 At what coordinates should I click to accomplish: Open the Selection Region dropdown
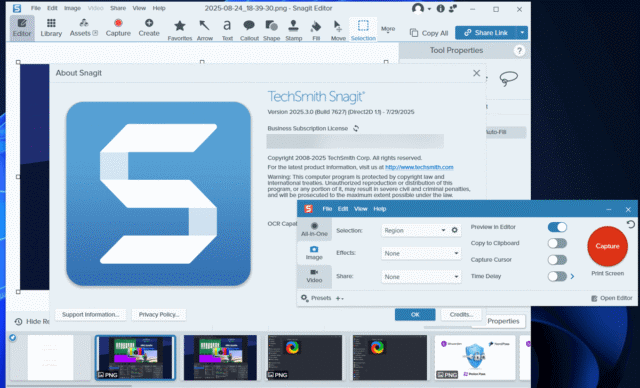pyautogui.click(x=415, y=231)
